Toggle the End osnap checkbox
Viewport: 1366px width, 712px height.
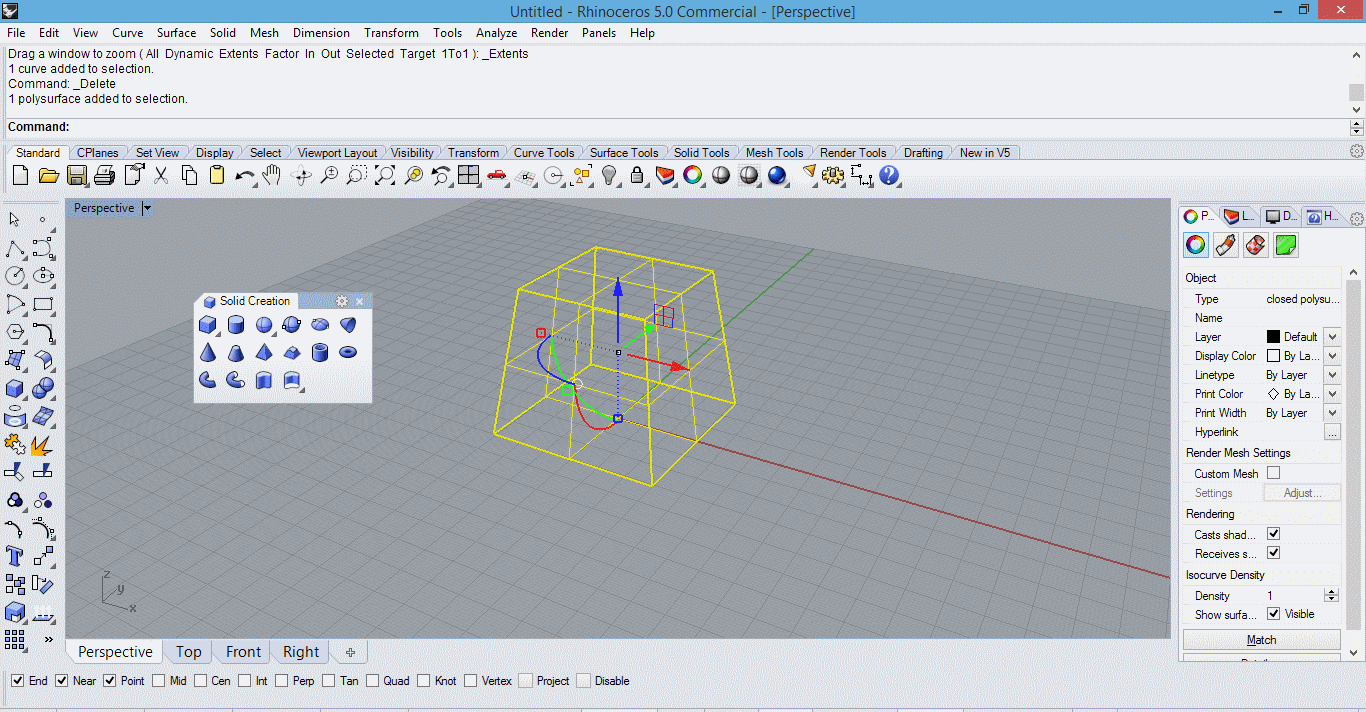[x=17, y=681]
